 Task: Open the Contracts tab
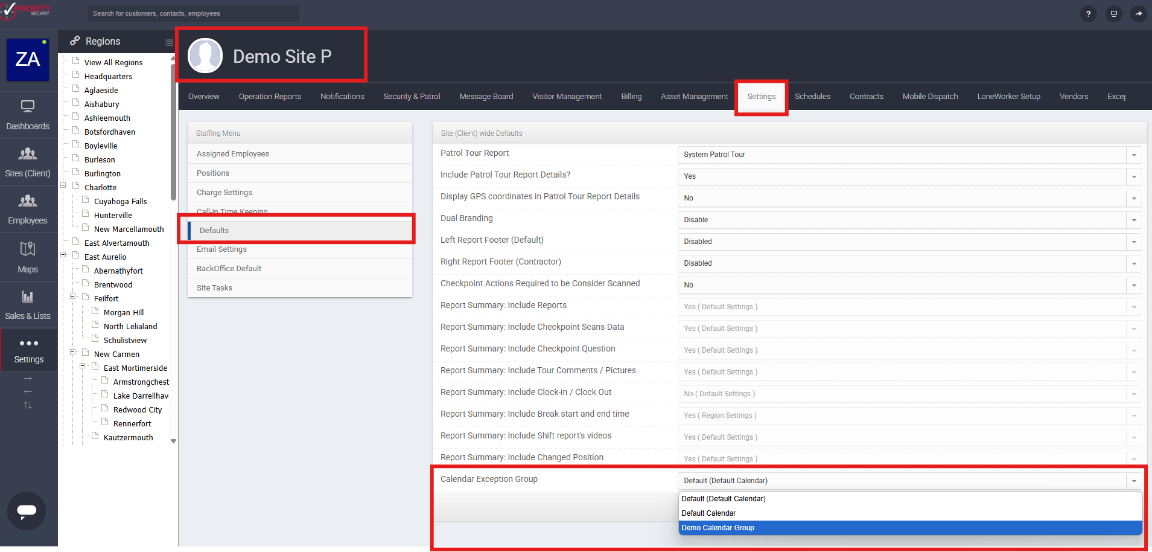coord(866,96)
